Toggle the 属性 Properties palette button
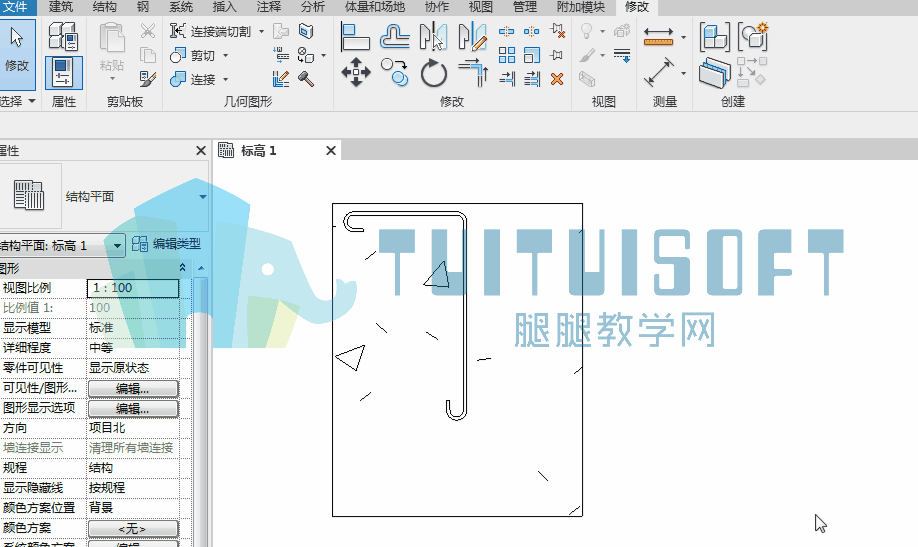The height and width of the screenshot is (547, 918). tap(63, 73)
